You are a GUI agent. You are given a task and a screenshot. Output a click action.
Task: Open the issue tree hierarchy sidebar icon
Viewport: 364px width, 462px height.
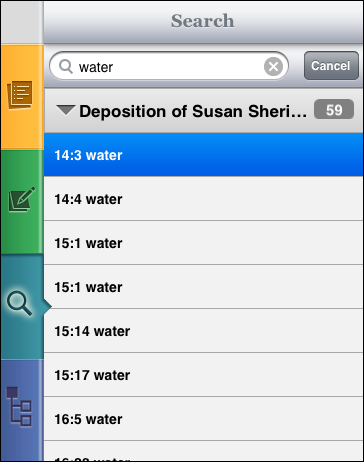19,407
